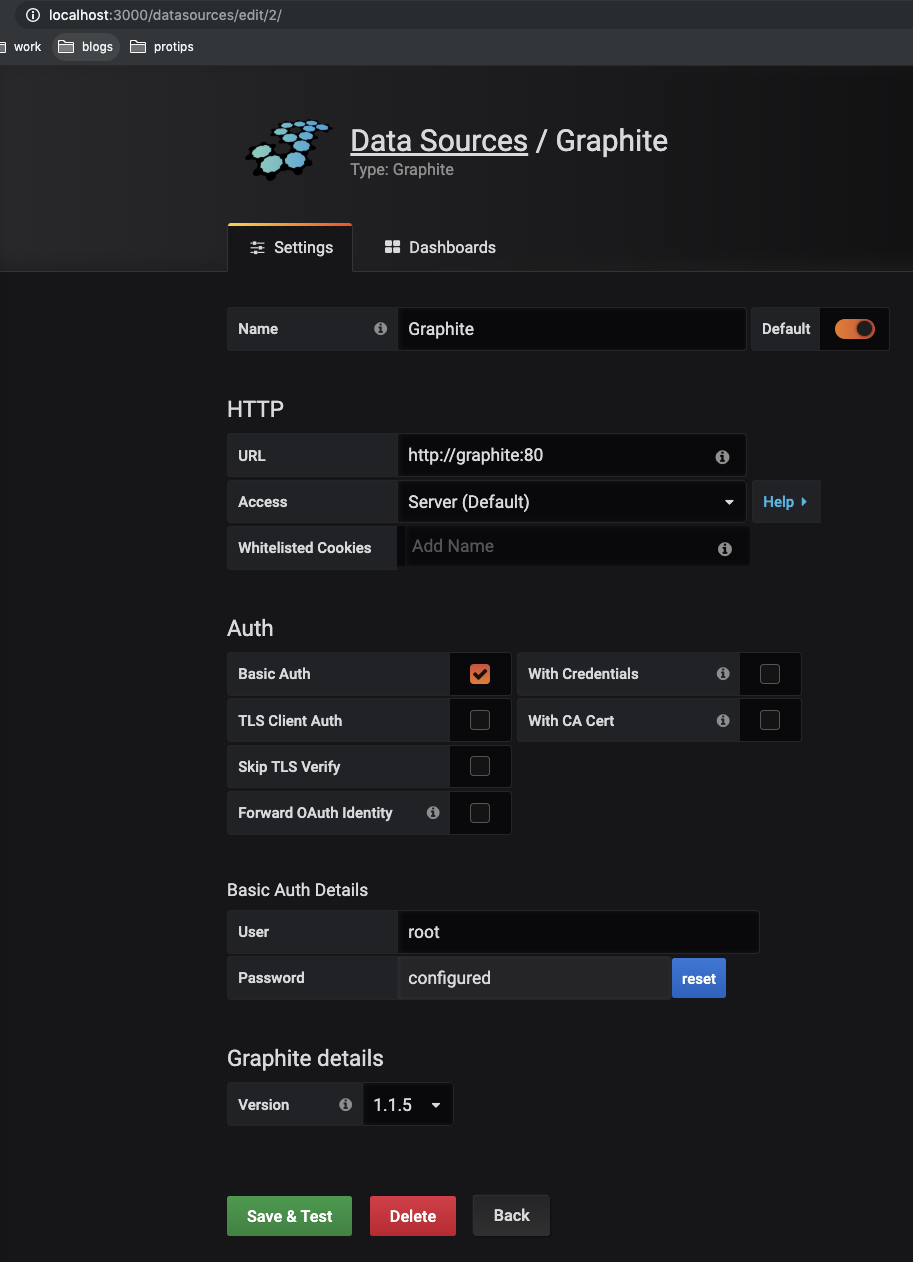This screenshot has width=913, height=1262.
Task: Click the site info icon in address bar
Action: [33, 15]
